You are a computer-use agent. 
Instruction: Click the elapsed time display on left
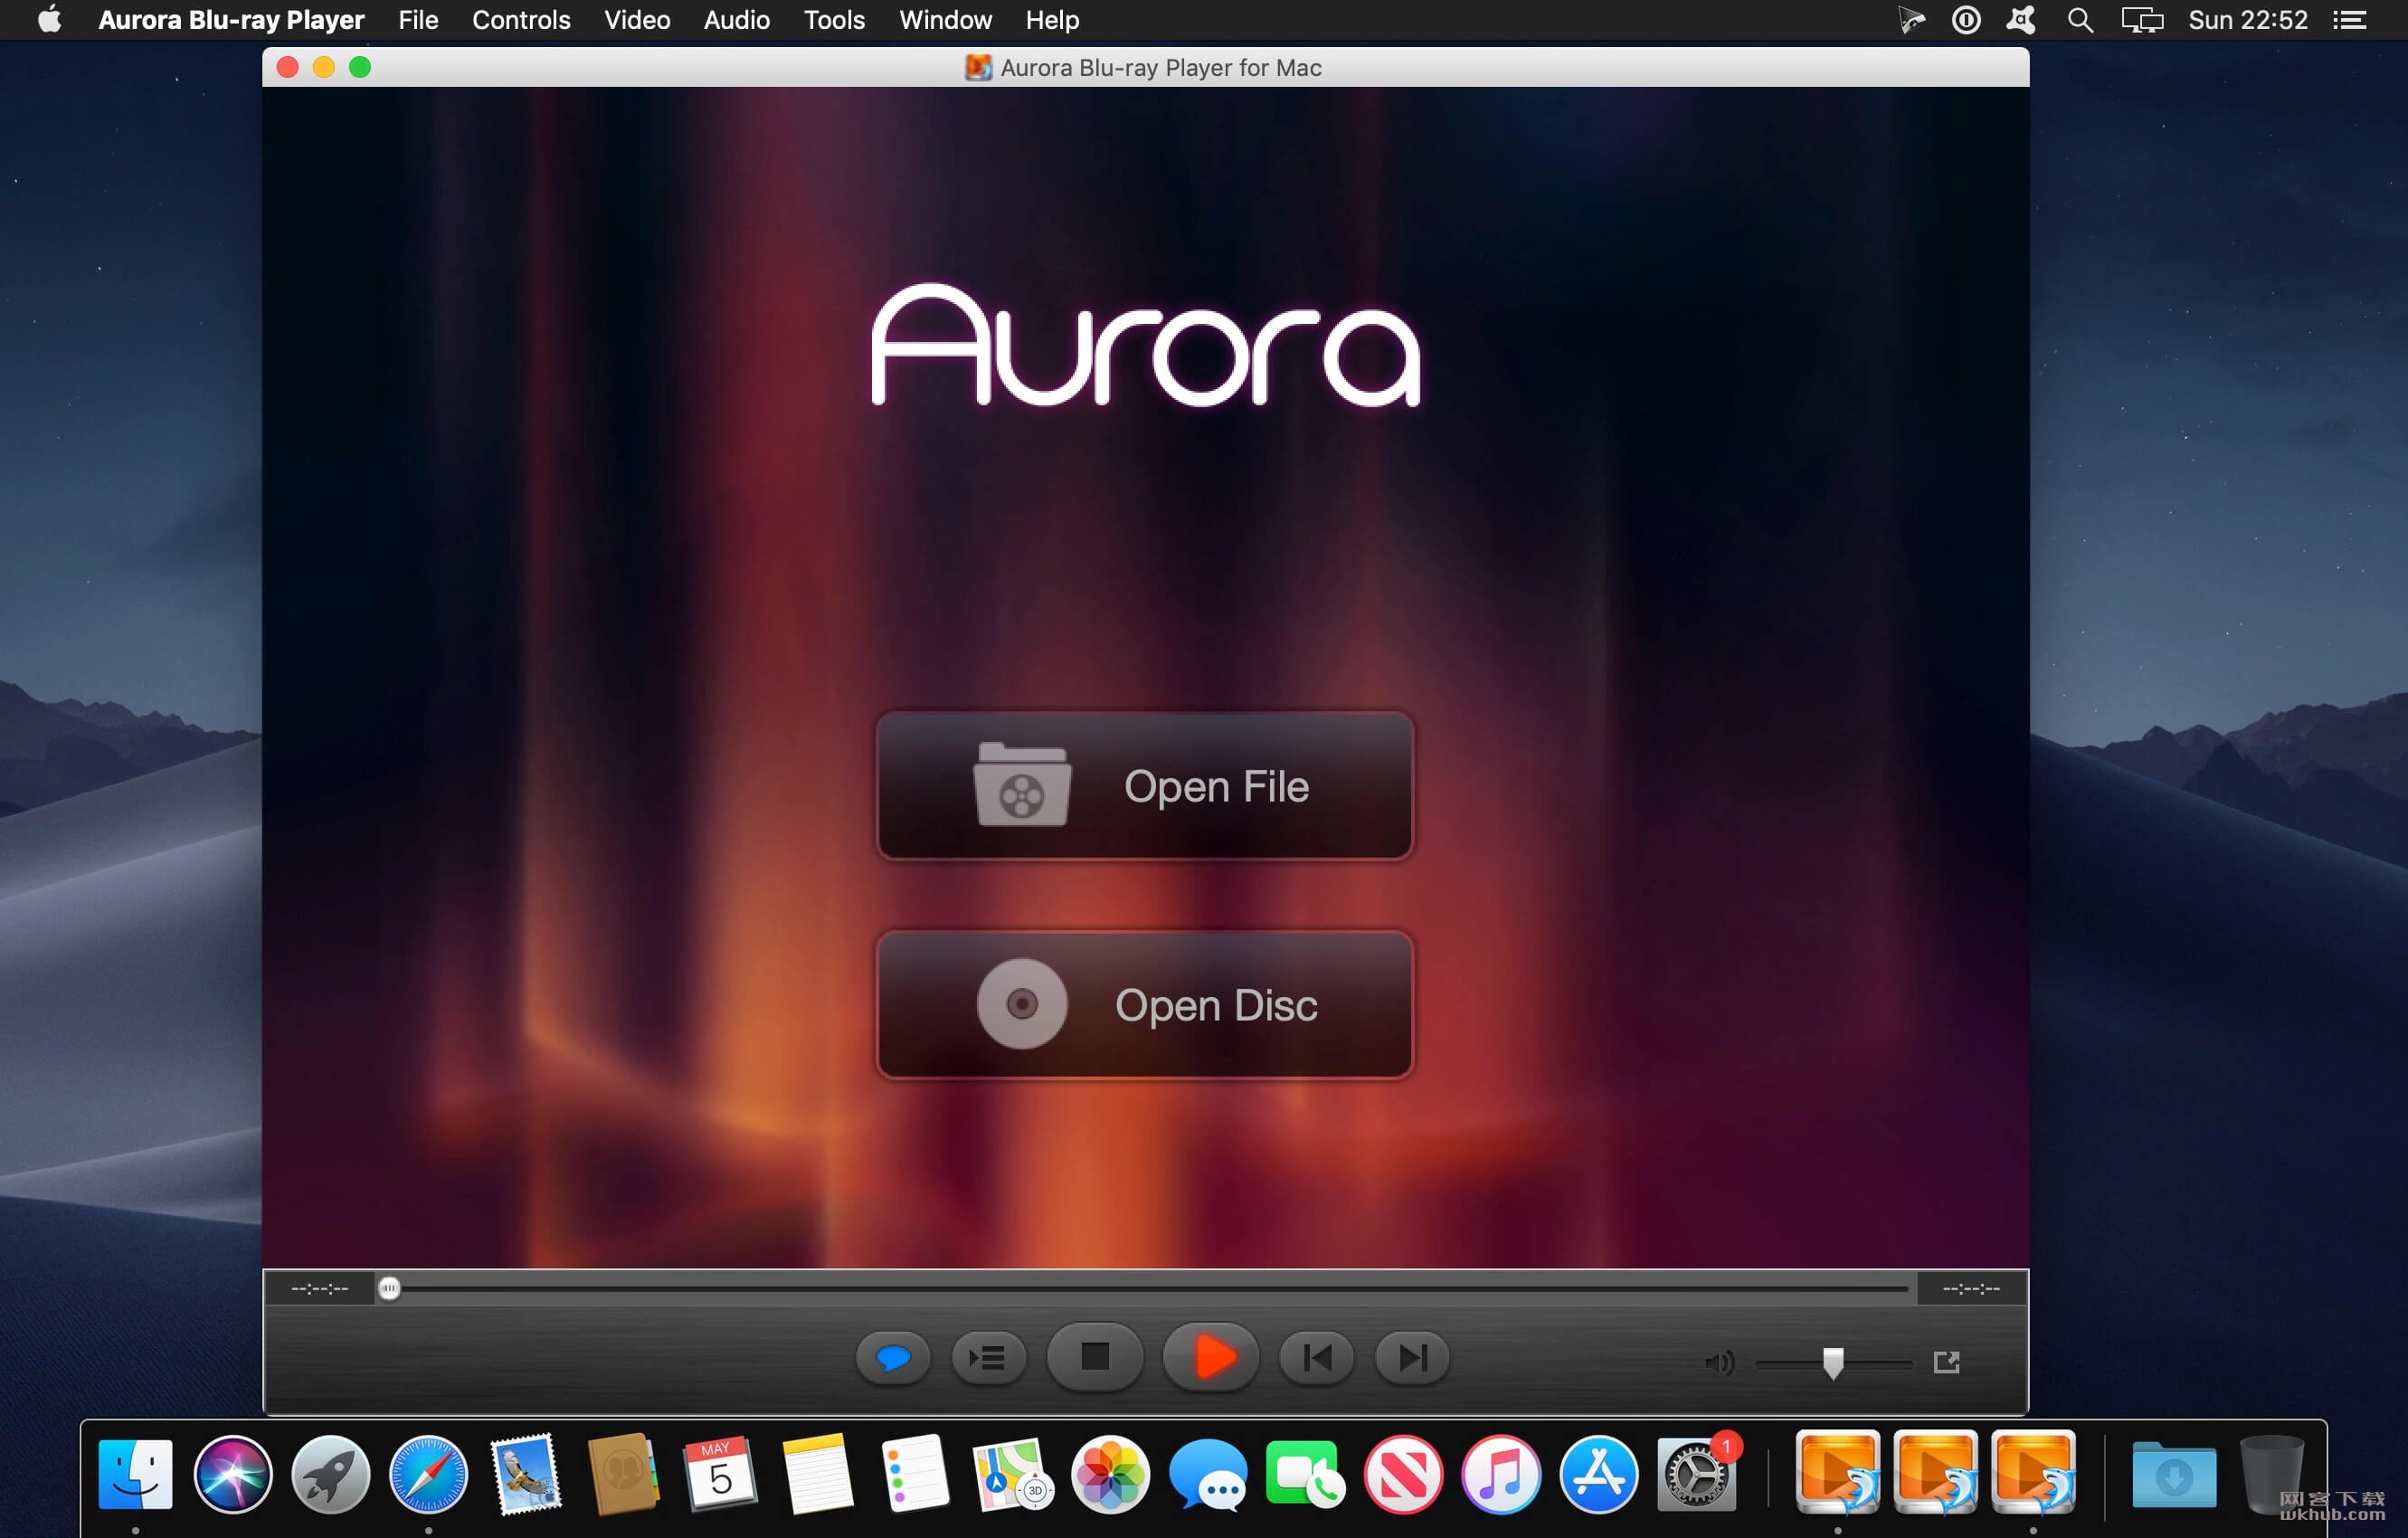click(x=320, y=1288)
